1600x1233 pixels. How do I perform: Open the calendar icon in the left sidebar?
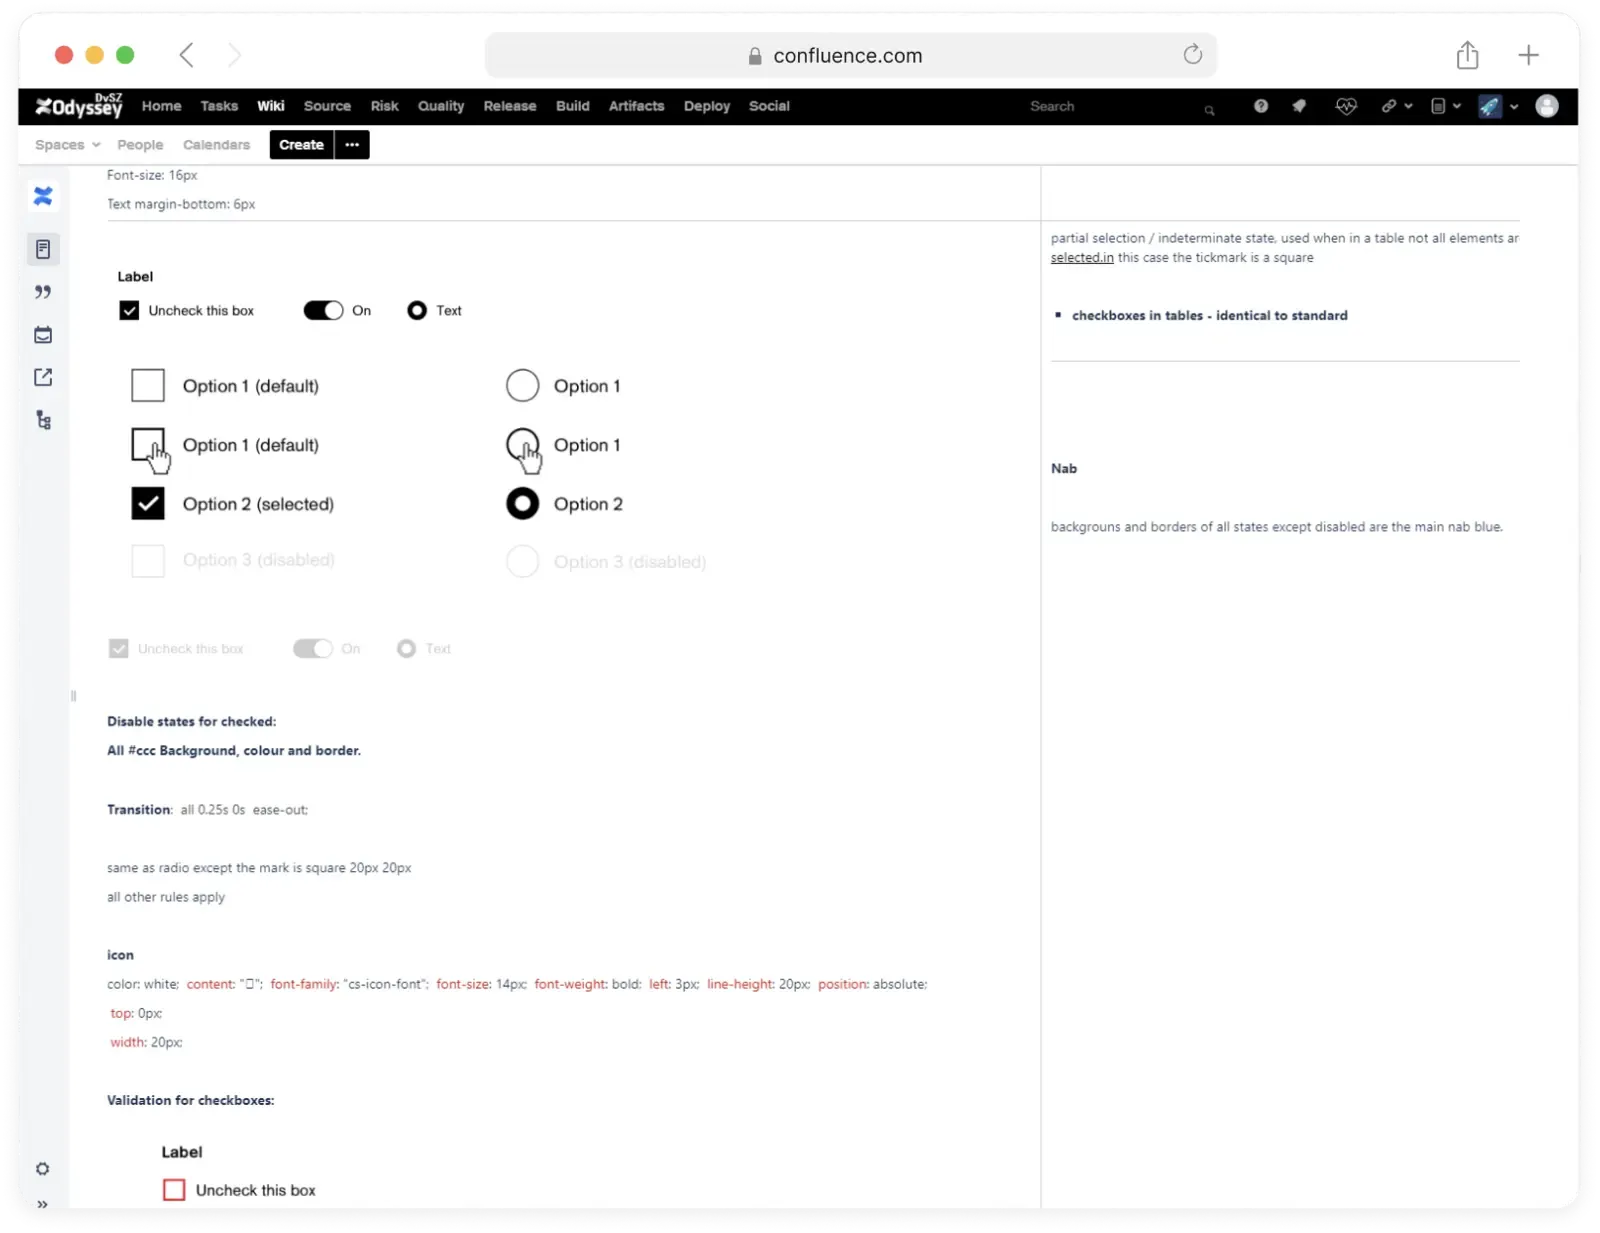point(43,335)
